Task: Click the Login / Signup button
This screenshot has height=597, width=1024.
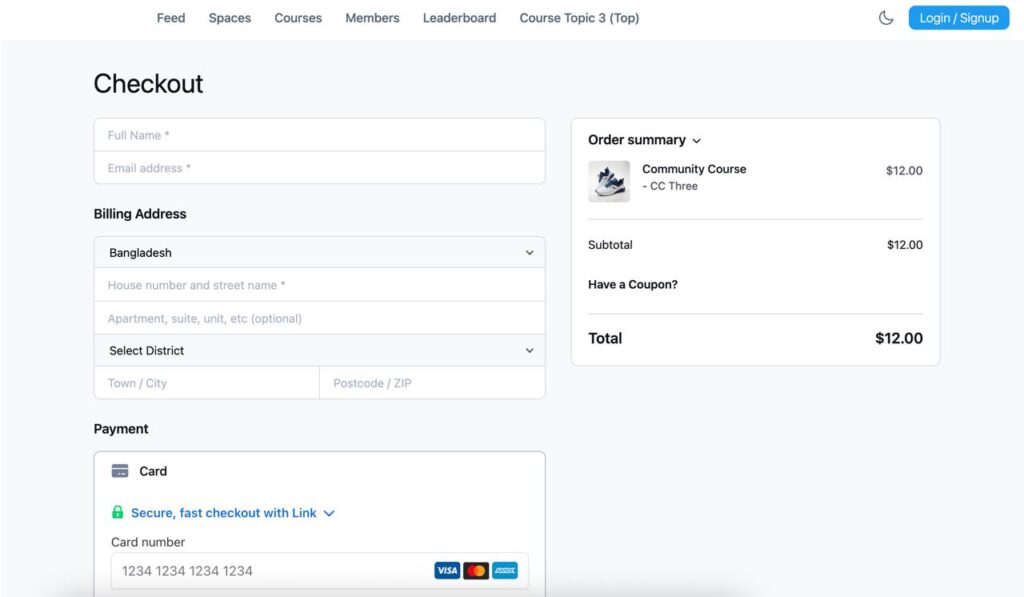Action: click(958, 17)
